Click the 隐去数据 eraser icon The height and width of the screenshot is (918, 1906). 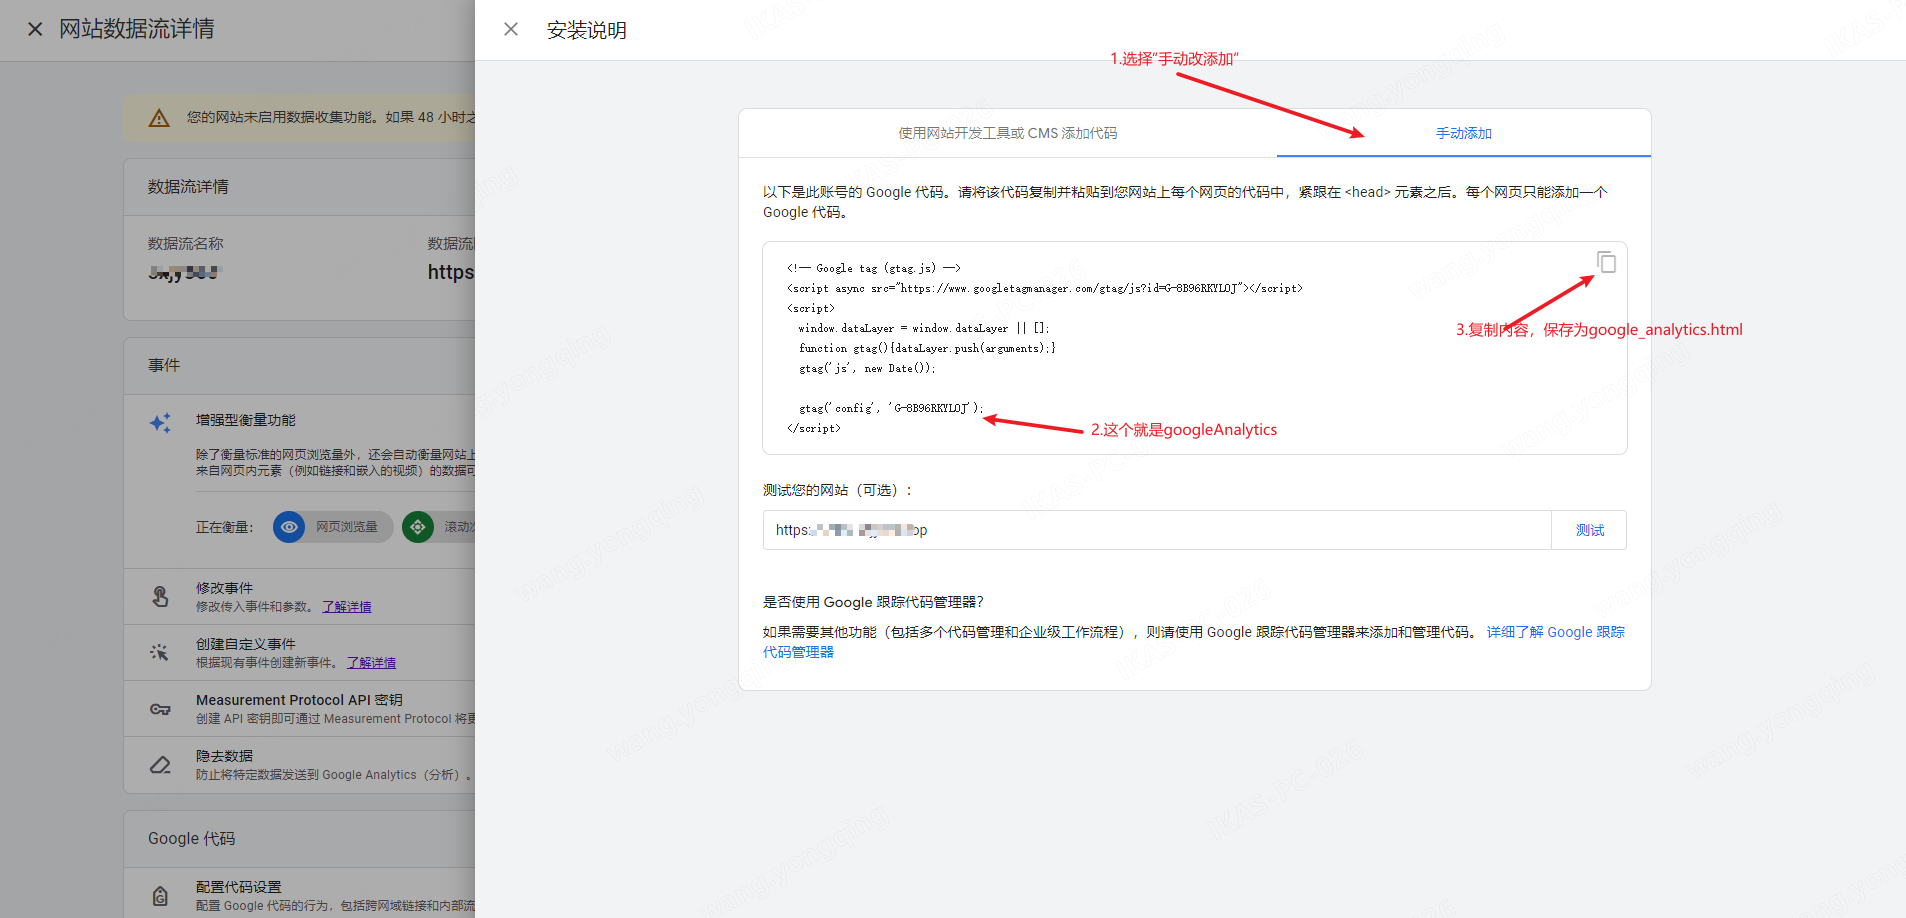(160, 765)
